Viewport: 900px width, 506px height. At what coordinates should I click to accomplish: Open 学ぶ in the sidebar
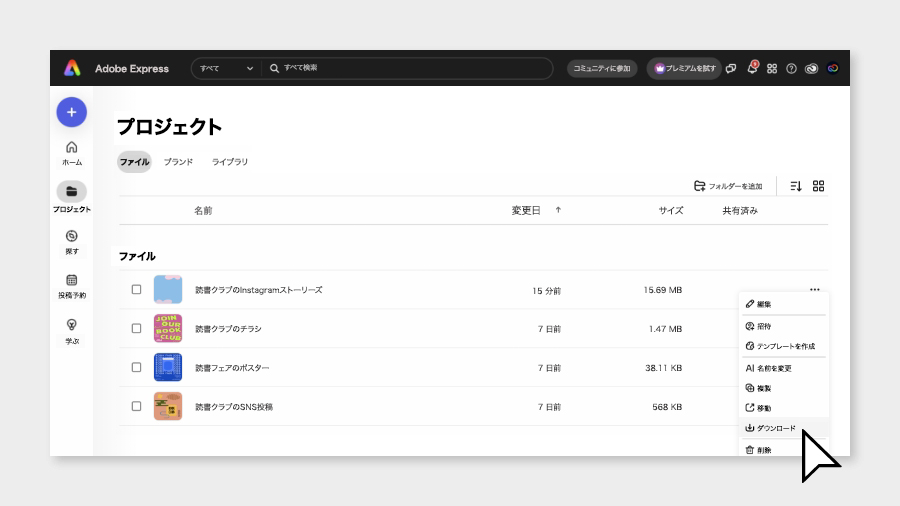72,332
